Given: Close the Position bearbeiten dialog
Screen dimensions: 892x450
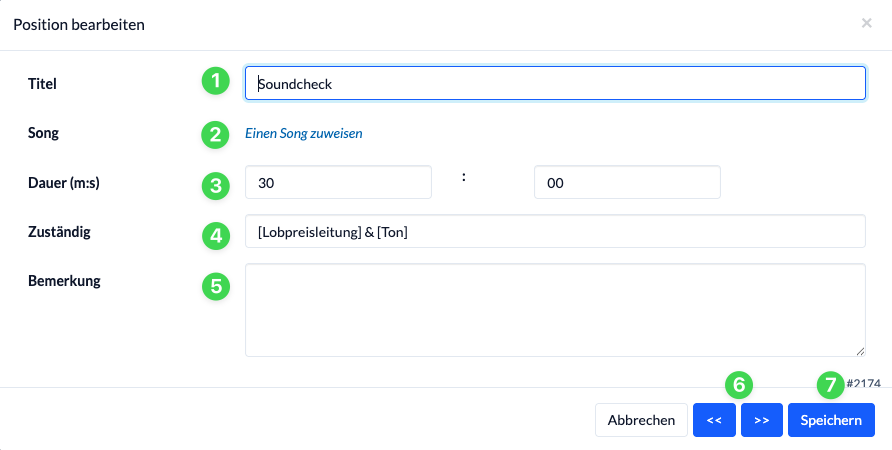Looking at the screenshot, I should coord(866,23).
